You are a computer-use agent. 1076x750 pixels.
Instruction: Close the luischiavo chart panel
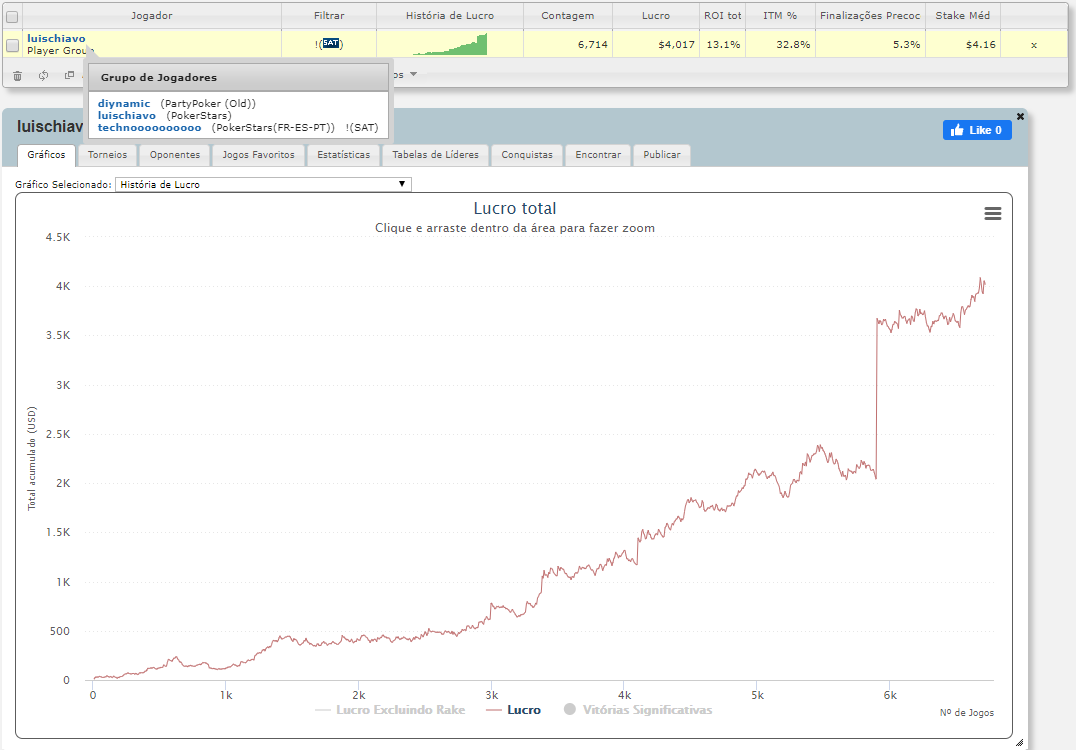[x=1020, y=116]
